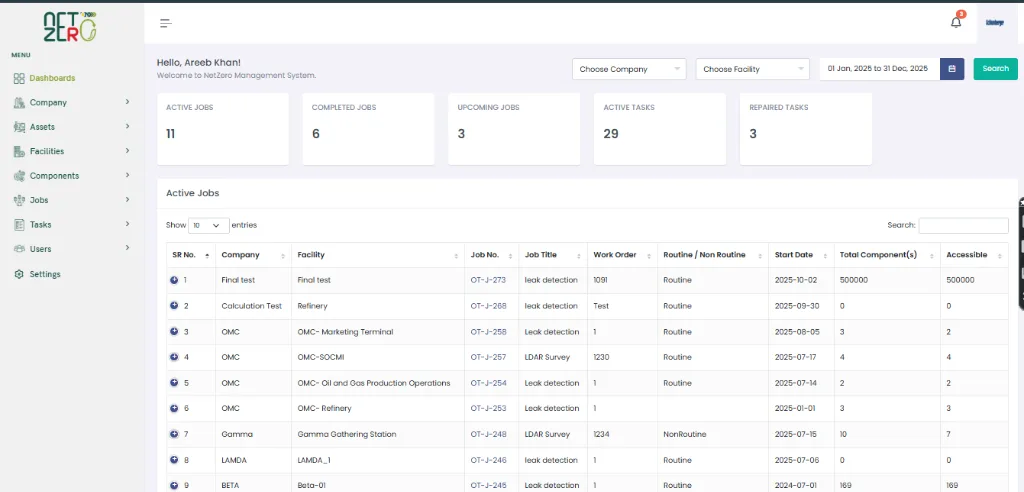Expand row 6 OMC- Refinery plus icon
Viewport: 1024px width, 492px height.
[174, 408]
